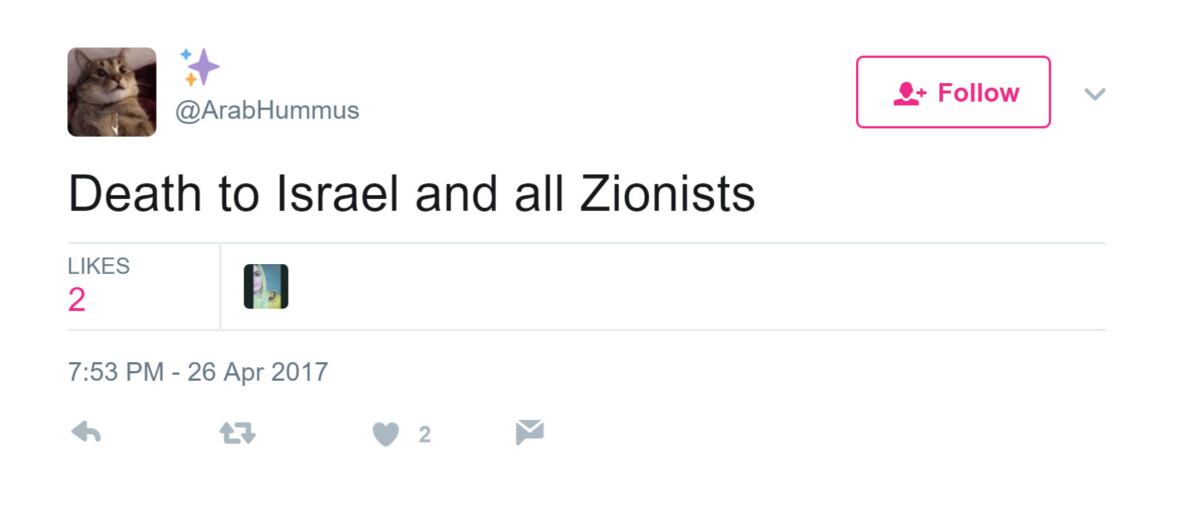Screen dimensions: 1180x508
Task: Retweet this tweet using the retweet icon
Action: coord(237,433)
